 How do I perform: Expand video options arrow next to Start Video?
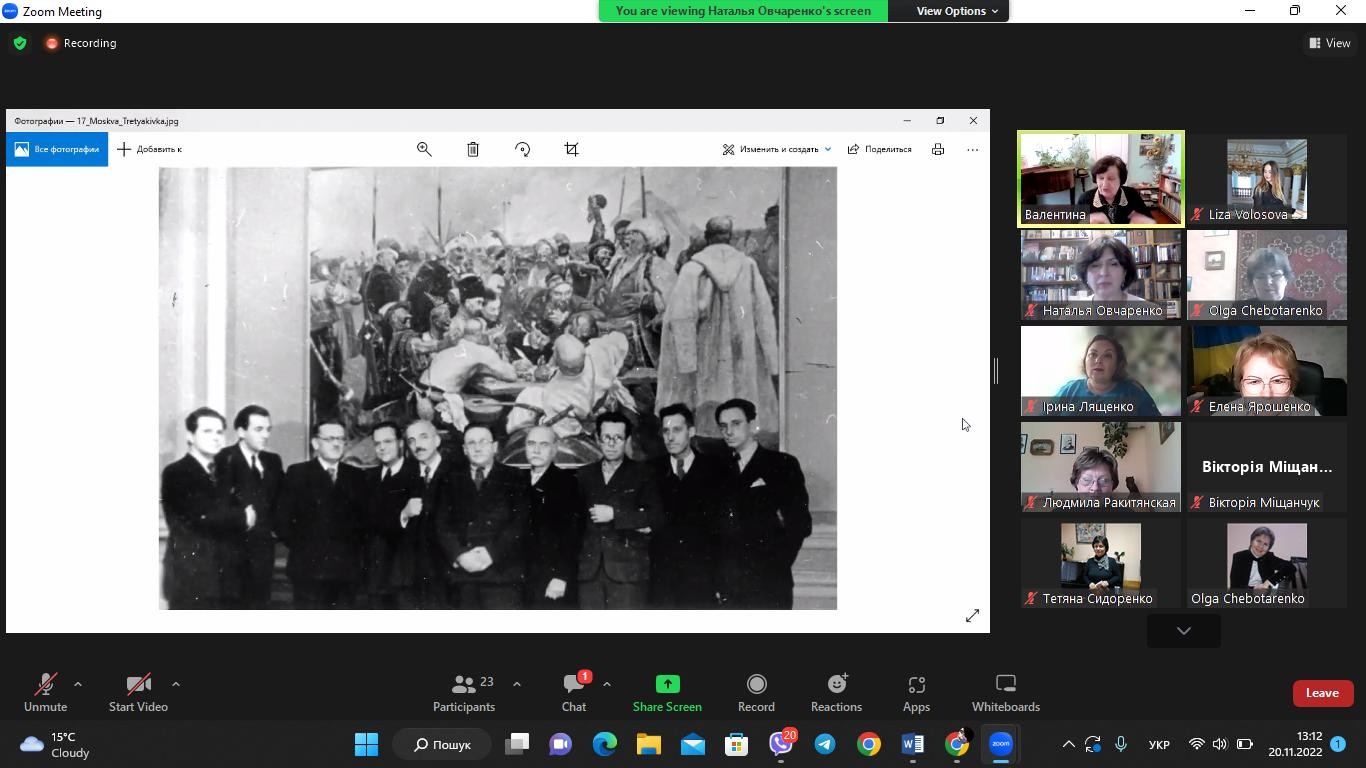(x=176, y=684)
